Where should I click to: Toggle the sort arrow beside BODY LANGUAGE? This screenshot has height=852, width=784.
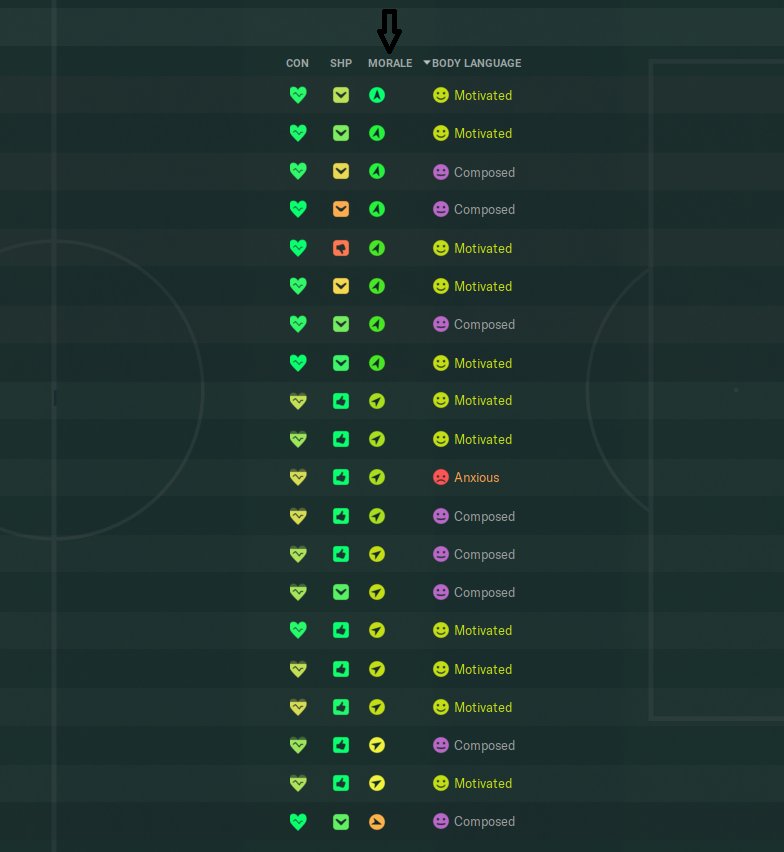tap(427, 63)
